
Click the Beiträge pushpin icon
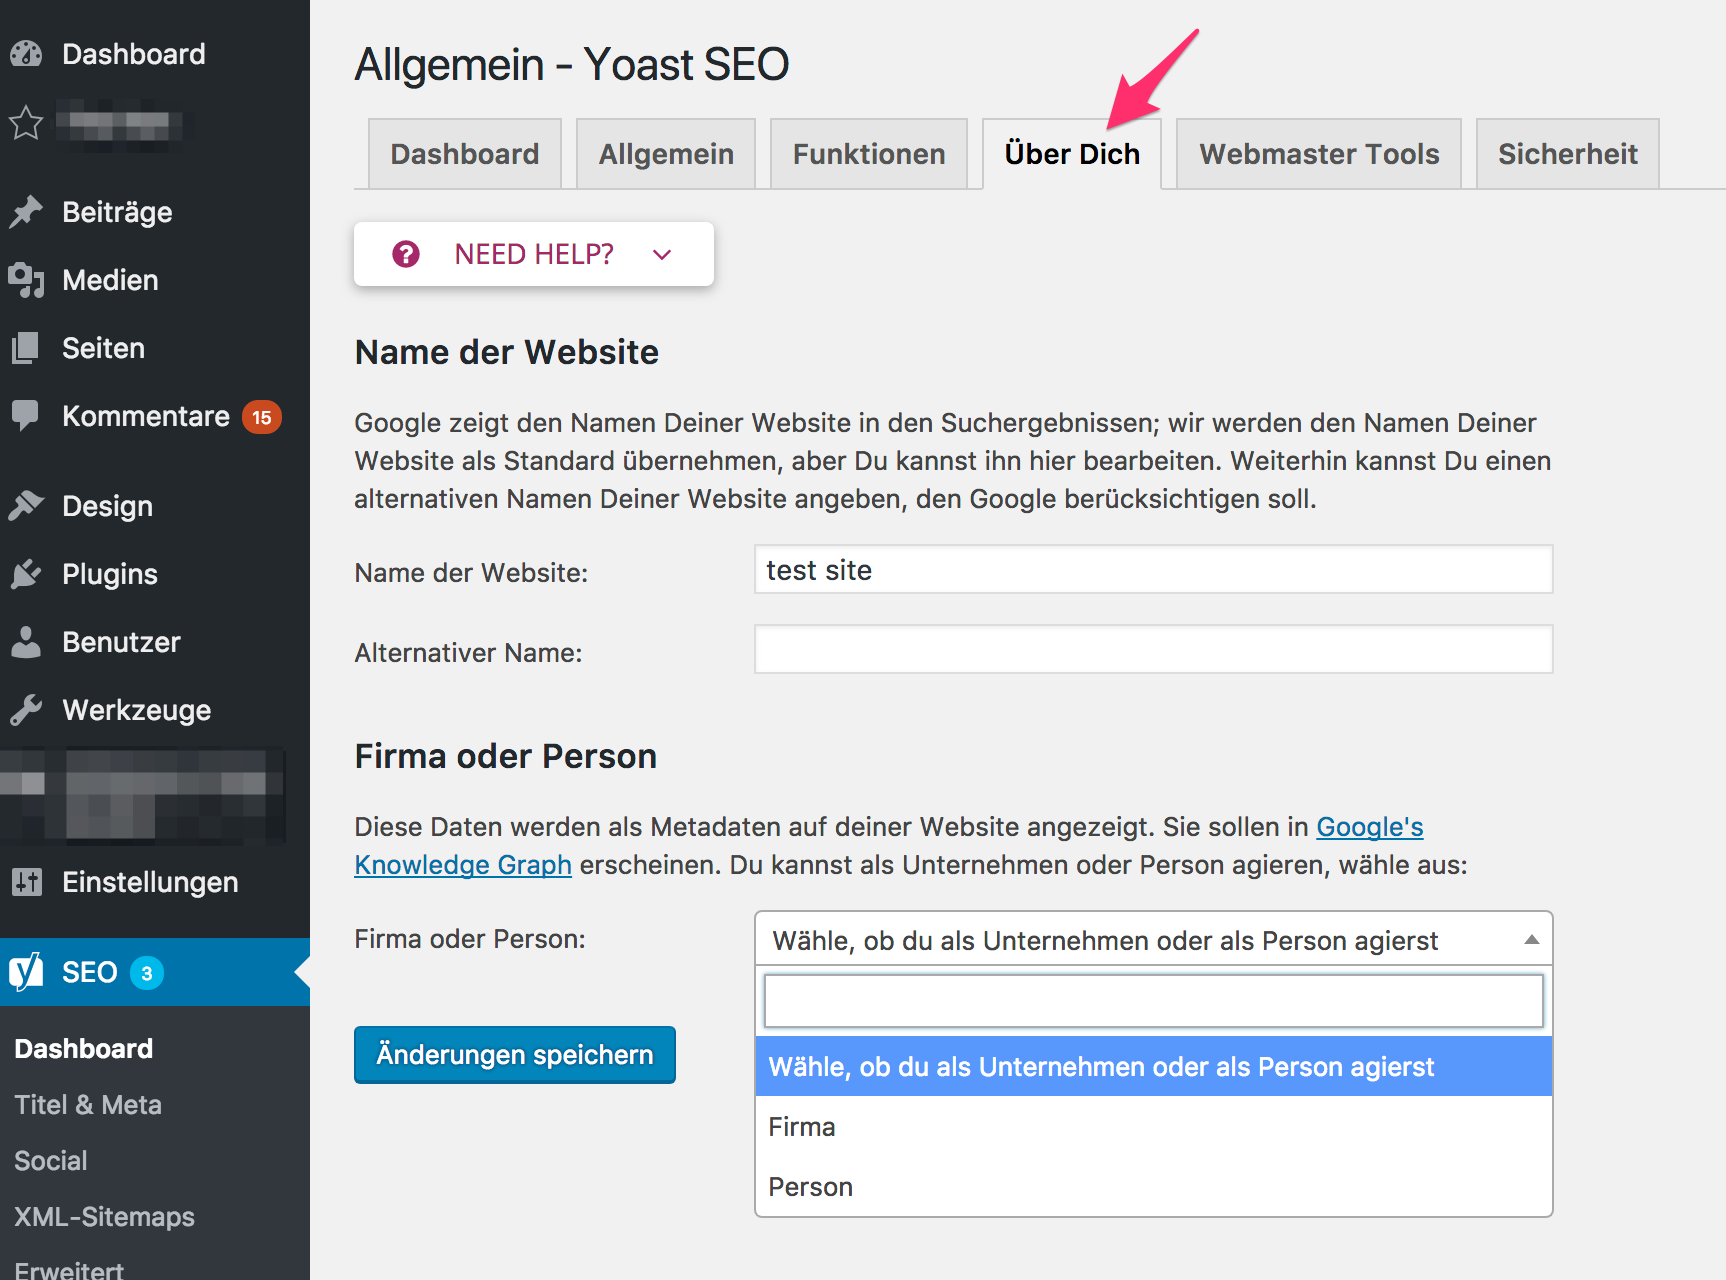tap(26, 212)
